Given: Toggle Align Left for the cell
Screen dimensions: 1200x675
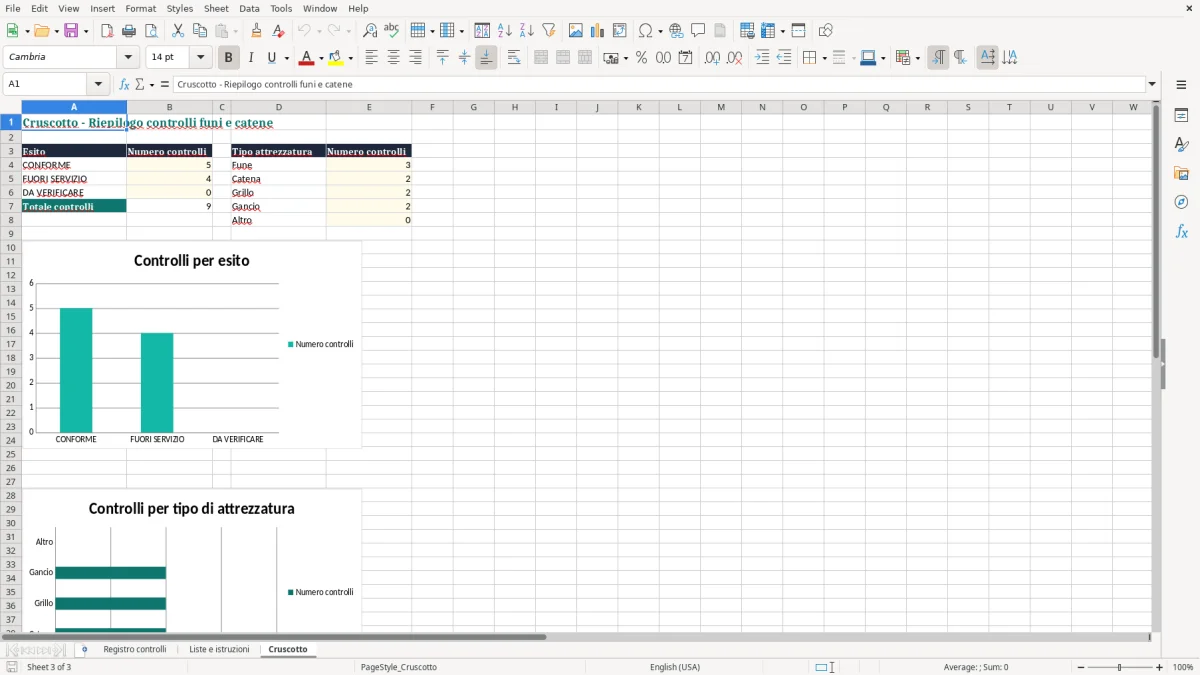Looking at the screenshot, I should point(371,58).
